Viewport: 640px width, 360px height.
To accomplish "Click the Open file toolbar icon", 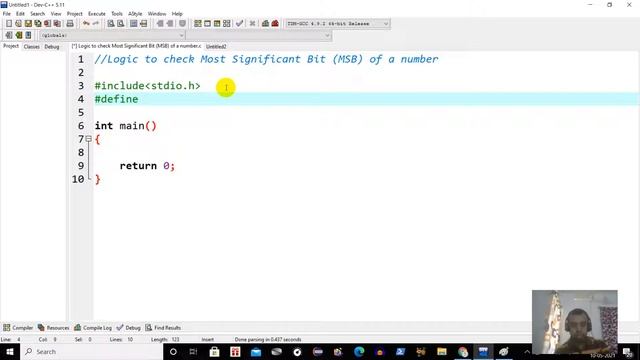I will (18, 24).
